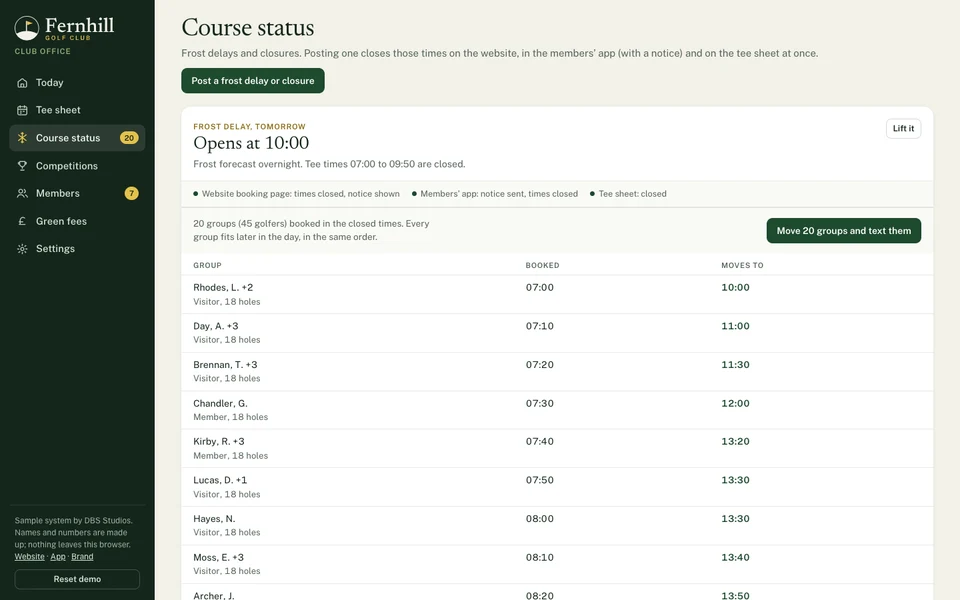
Task: Open Settings from sidebar
Action: (x=77, y=249)
